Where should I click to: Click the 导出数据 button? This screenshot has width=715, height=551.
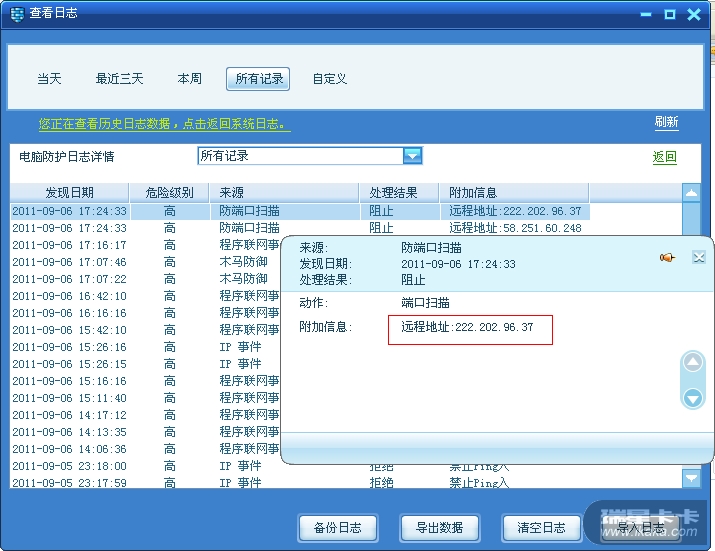440,528
